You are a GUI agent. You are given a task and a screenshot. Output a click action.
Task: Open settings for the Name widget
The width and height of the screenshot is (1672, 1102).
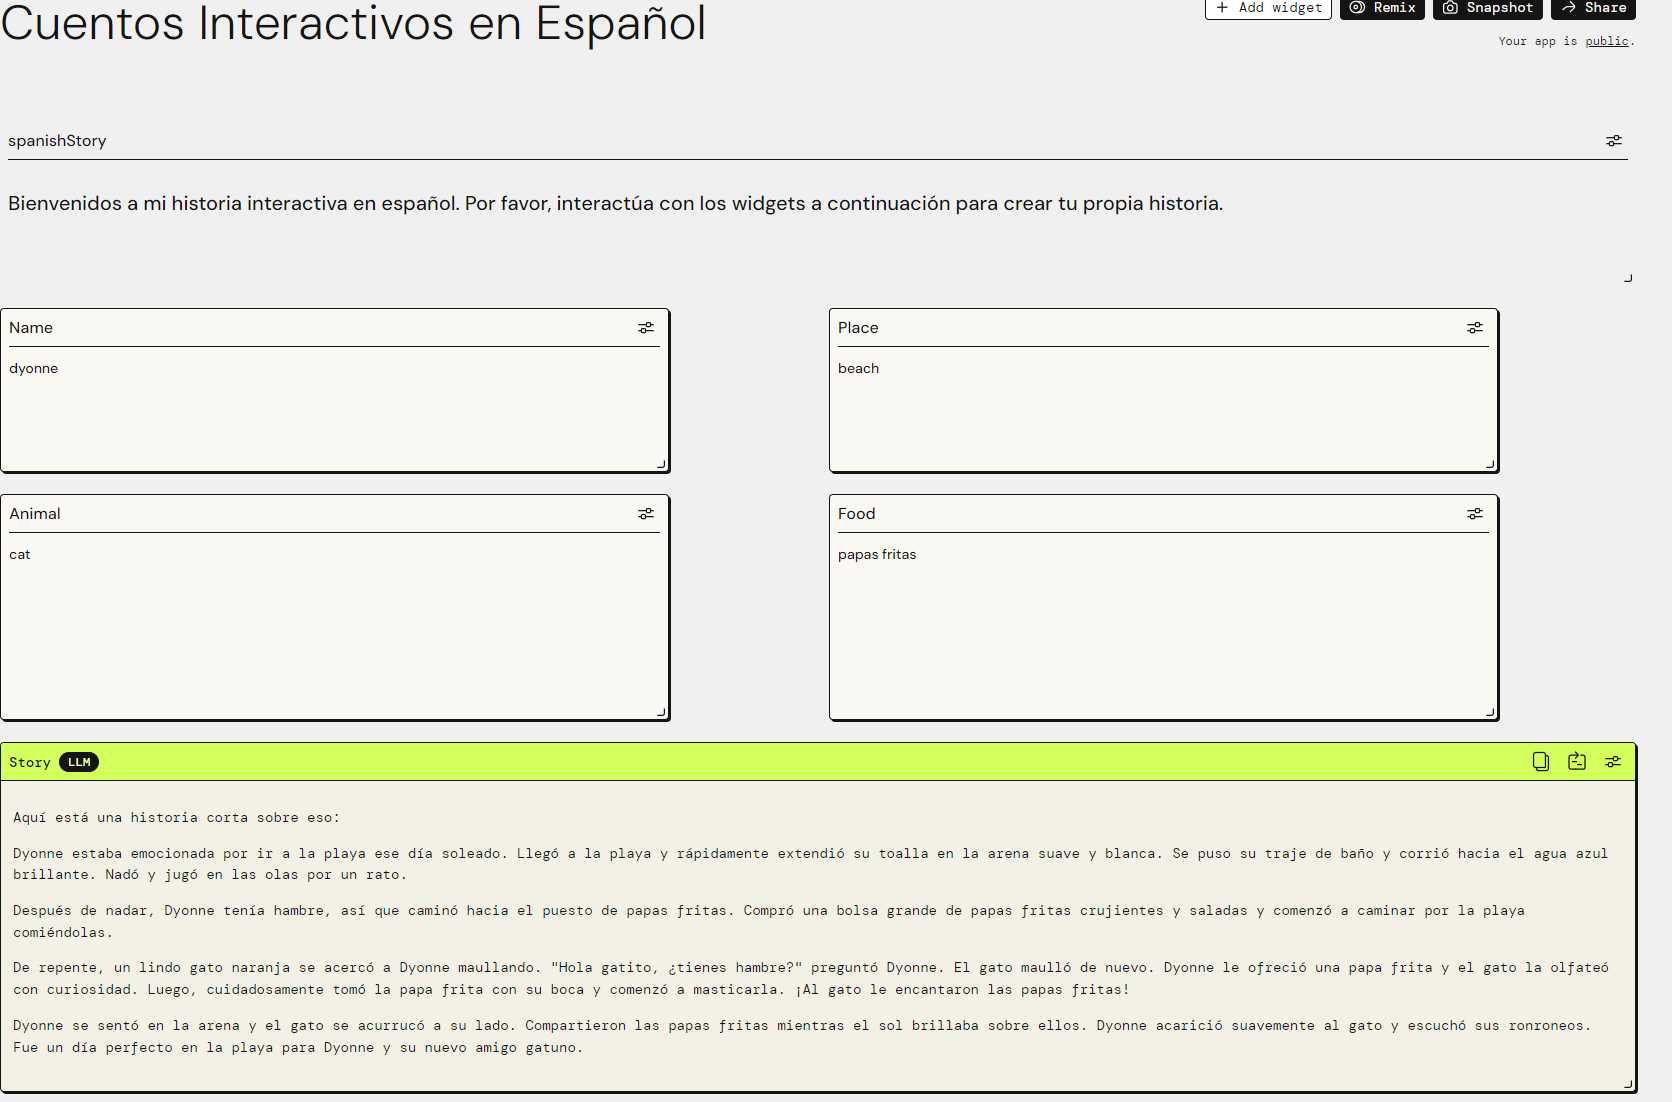tap(646, 327)
